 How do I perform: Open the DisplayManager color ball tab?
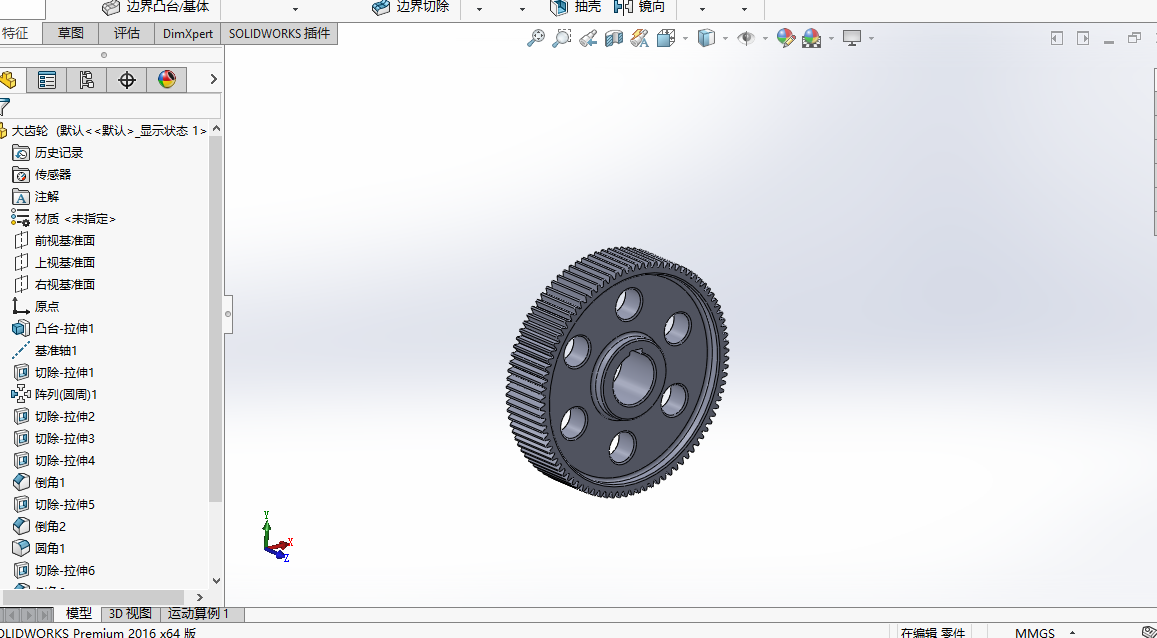[x=167, y=80]
